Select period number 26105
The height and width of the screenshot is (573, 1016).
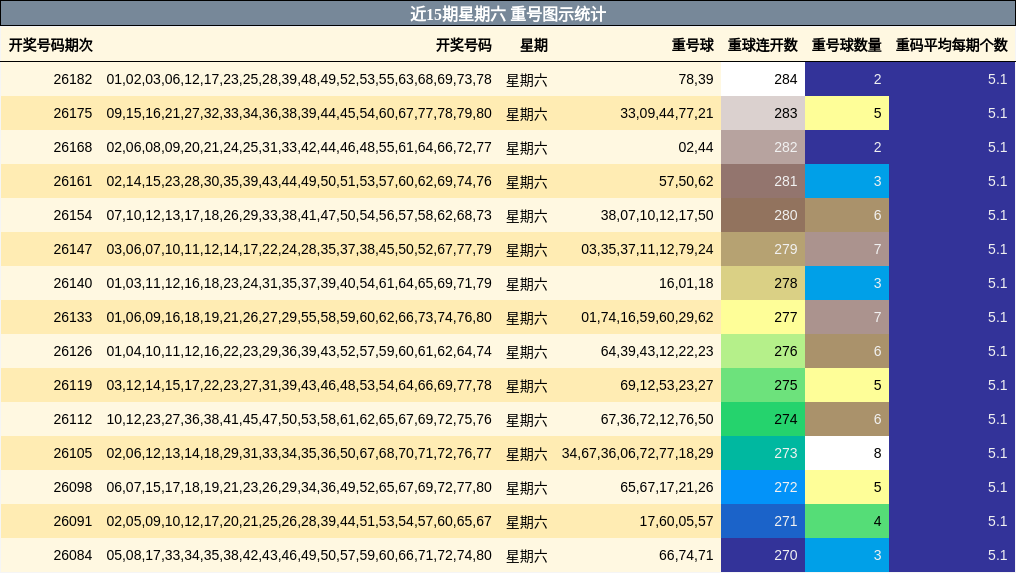click(x=73, y=453)
